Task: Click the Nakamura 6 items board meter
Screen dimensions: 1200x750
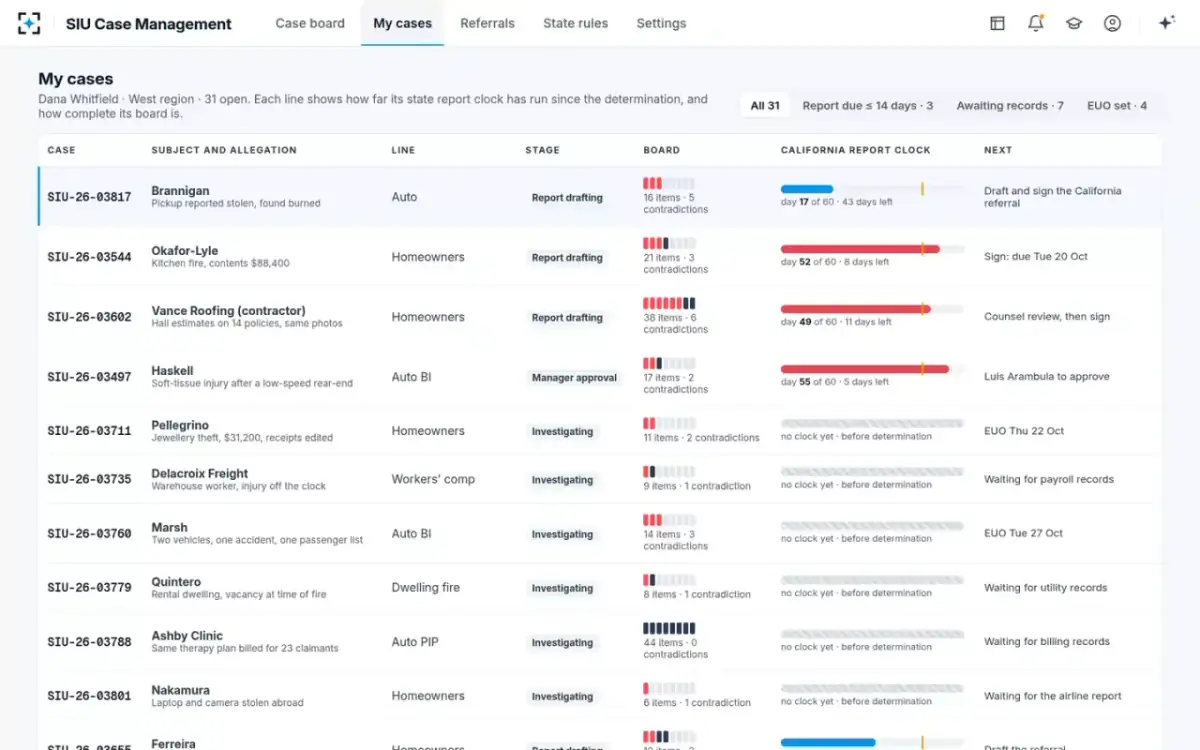Action: click(669, 688)
